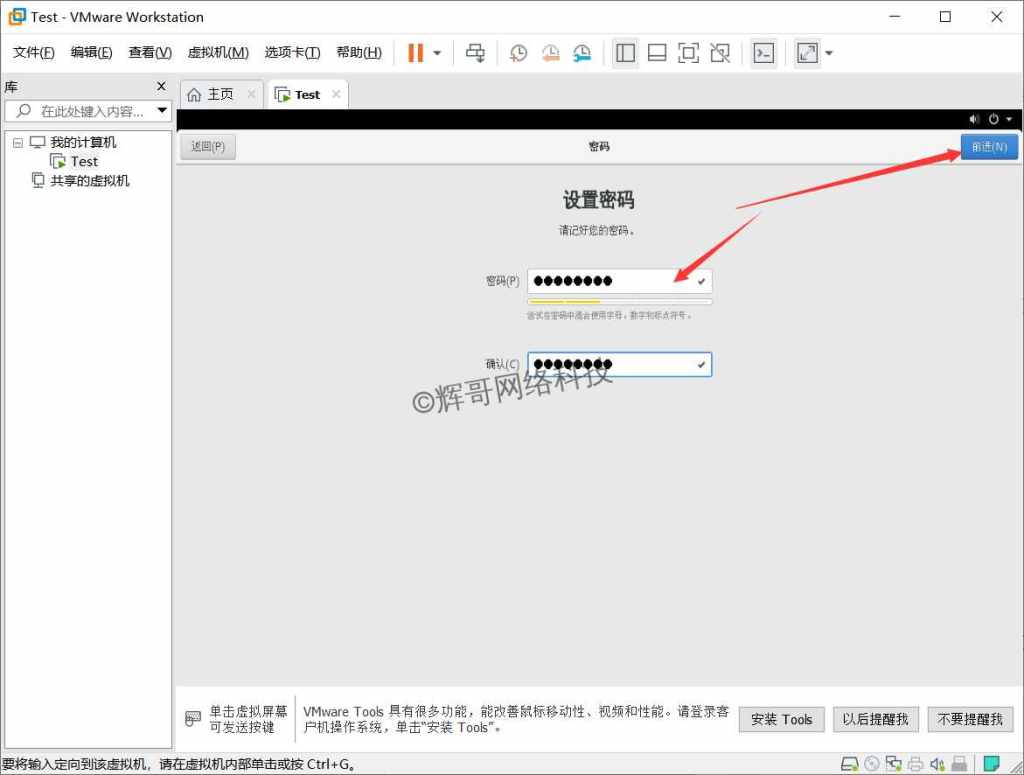Open the library search filter dropdown arrow

point(162,110)
